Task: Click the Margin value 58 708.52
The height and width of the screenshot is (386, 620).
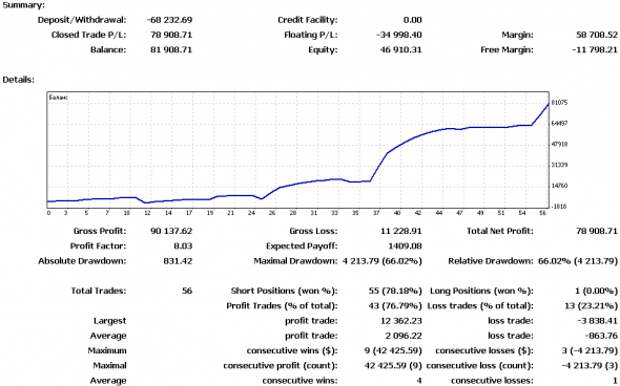Action: tap(597, 35)
